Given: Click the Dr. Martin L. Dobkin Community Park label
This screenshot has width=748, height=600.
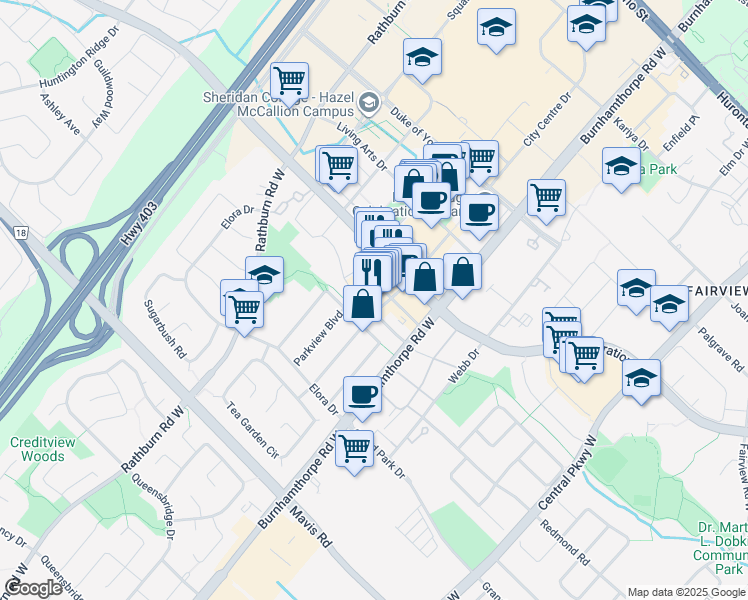Looking at the screenshot, I should [722, 548].
